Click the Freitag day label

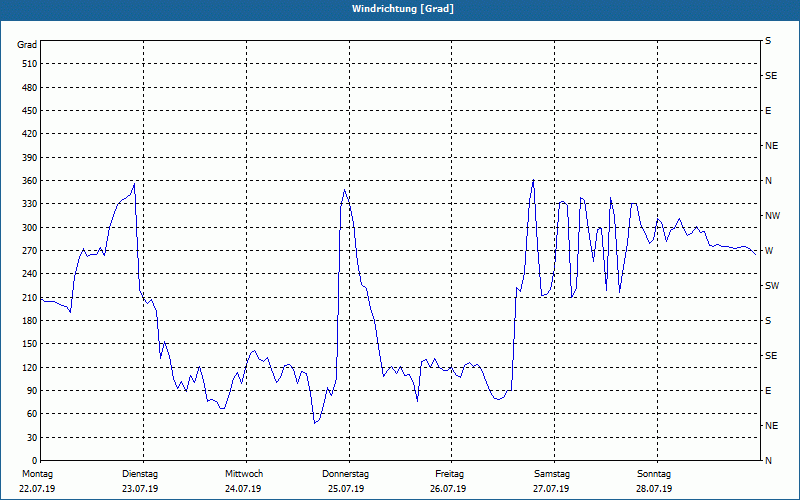click(449, 474)
